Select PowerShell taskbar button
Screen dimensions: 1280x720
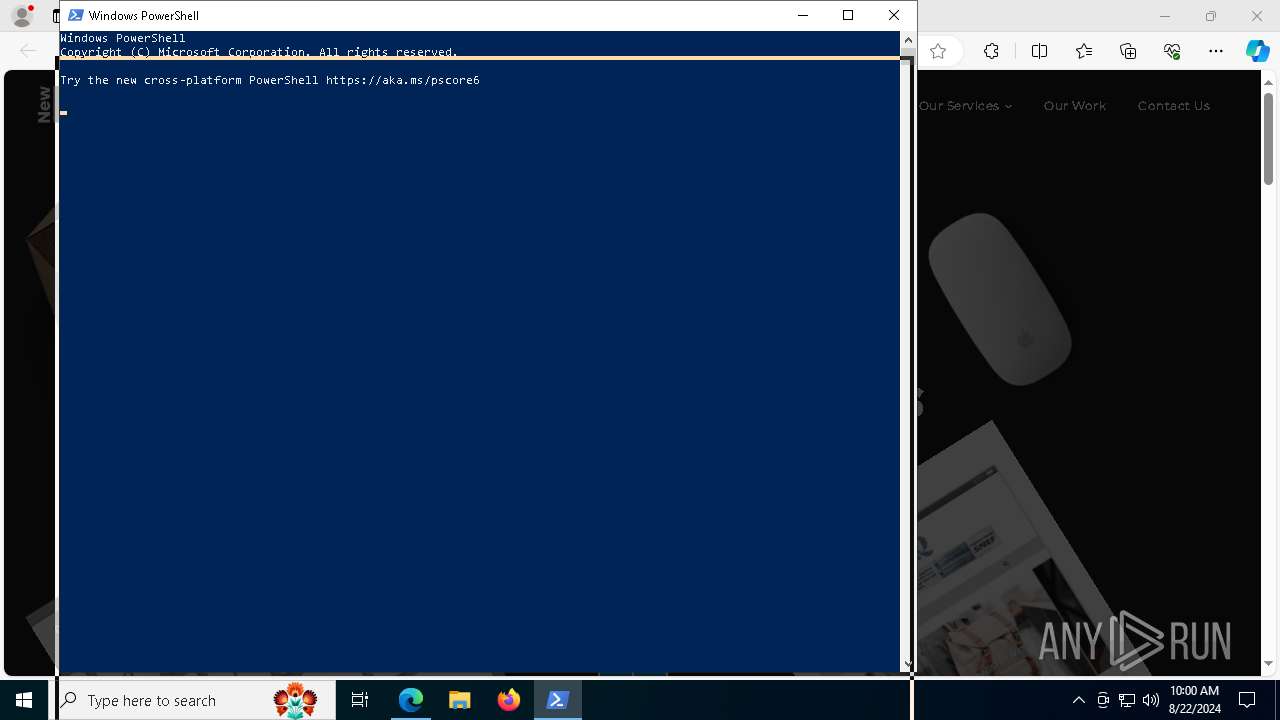tap(558, 700)
